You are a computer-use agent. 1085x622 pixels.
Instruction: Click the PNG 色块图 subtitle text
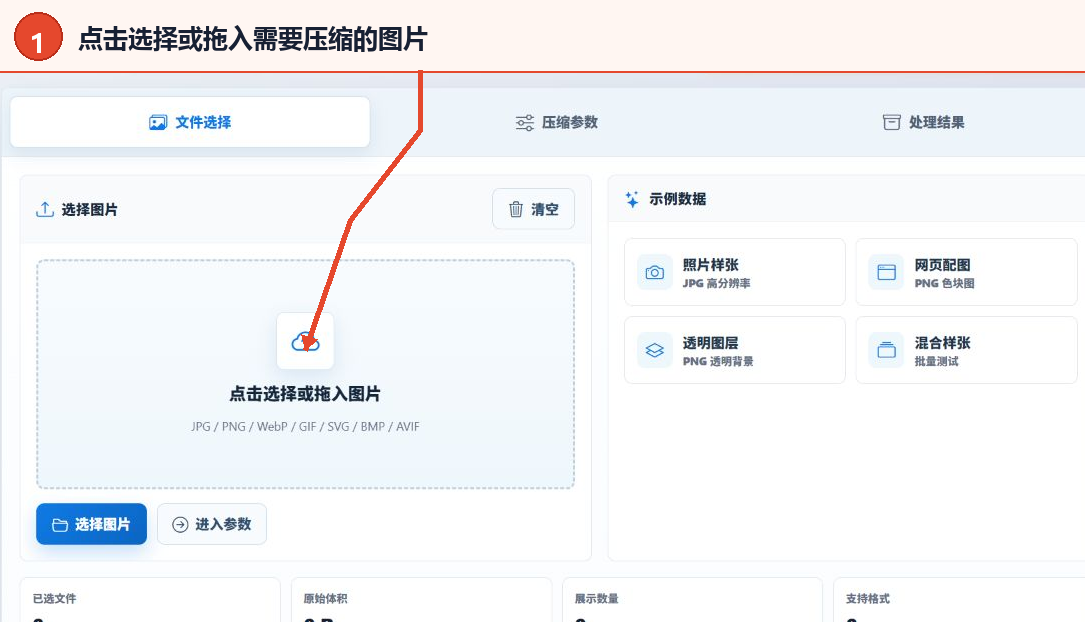944,283
